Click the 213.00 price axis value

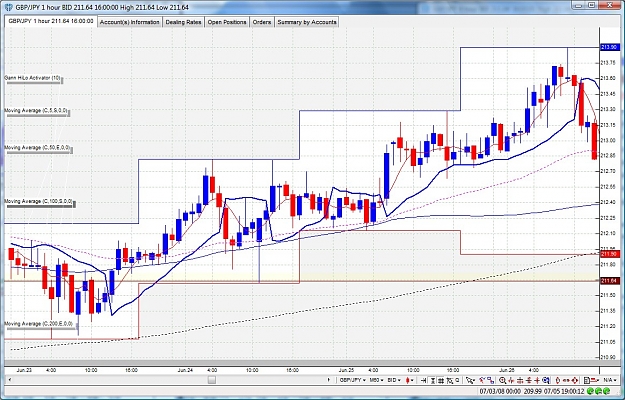[x=609, y=140]
